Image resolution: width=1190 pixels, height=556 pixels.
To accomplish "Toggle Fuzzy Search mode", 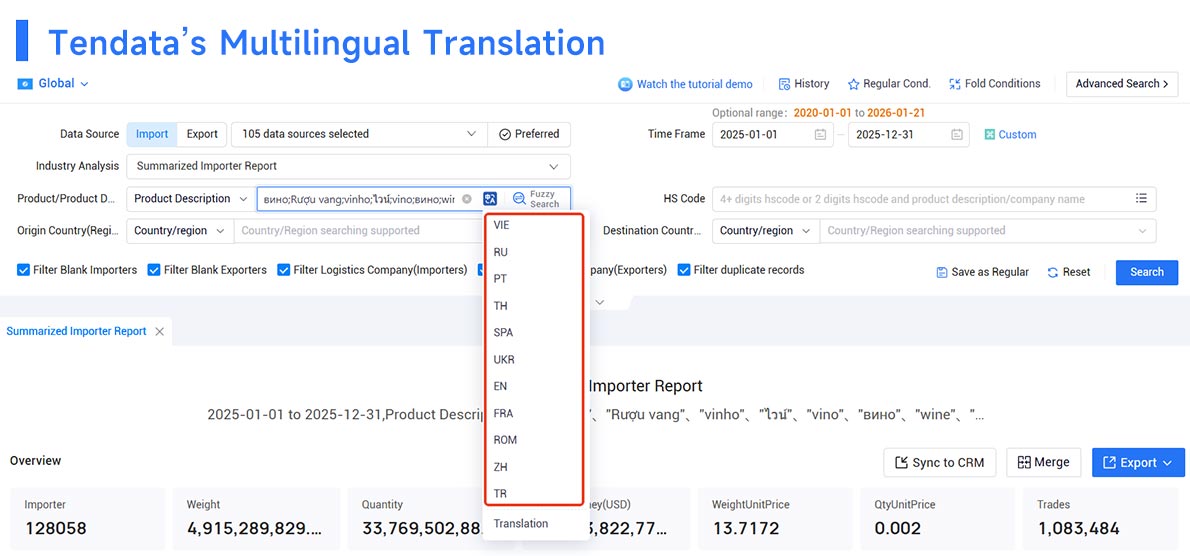I will (x=537, y=199).
